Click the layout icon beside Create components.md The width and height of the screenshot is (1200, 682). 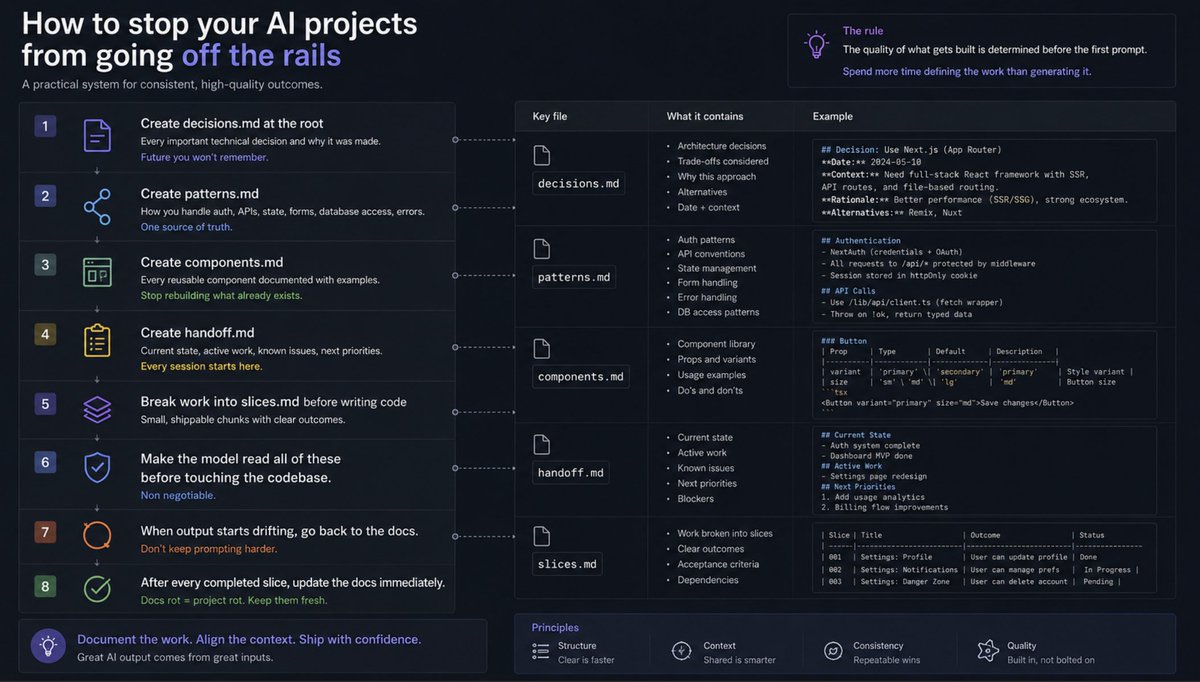[x=97, y=274]
